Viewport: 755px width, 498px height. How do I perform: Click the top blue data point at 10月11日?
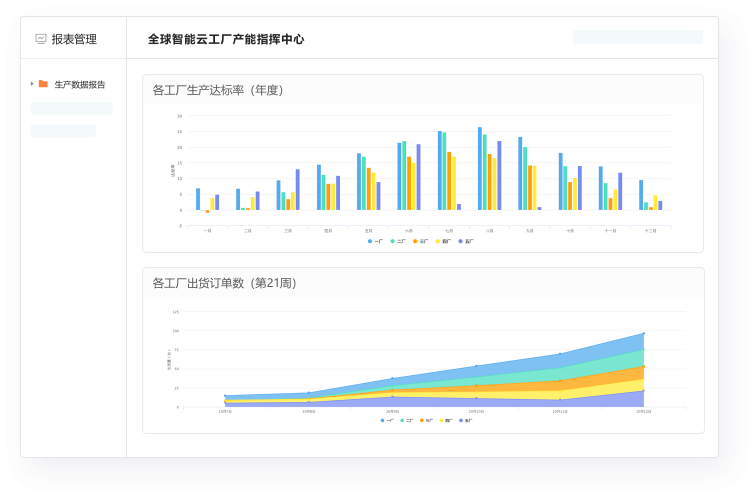560,354
